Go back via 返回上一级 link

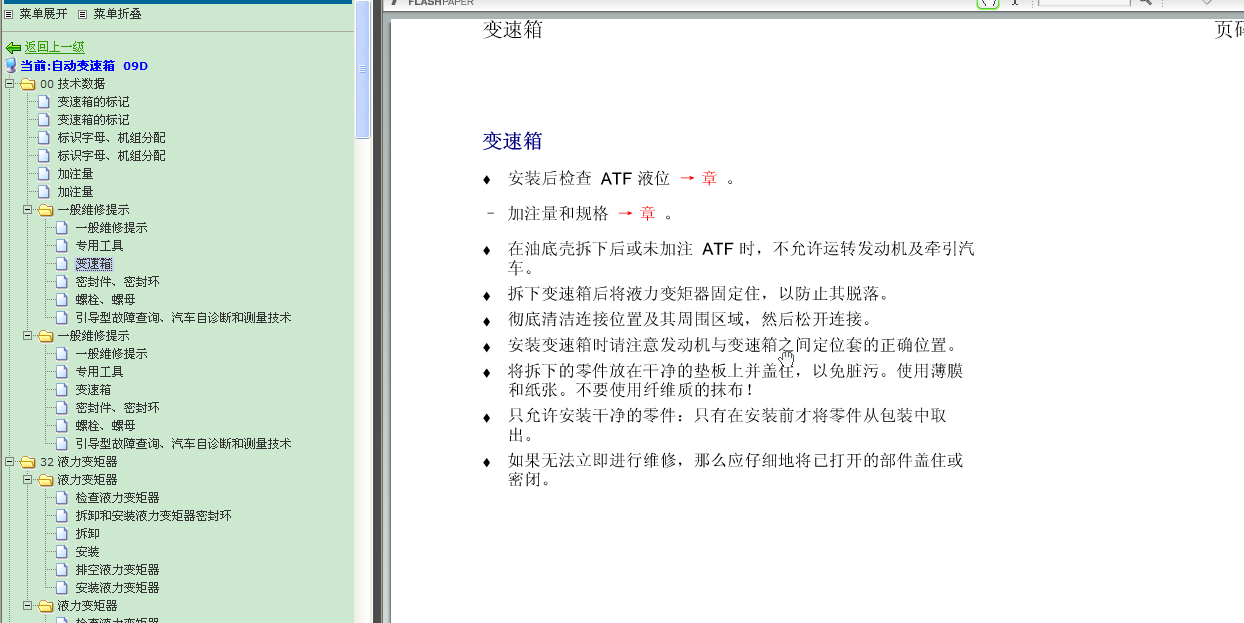(55, 47)
